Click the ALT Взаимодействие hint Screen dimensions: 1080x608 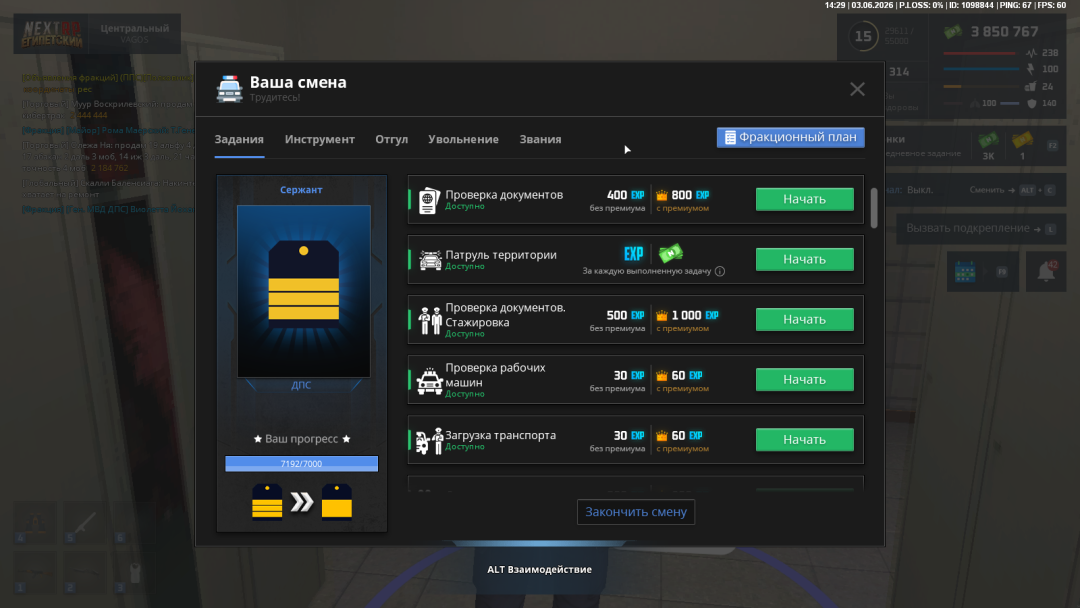click(539, 569)
